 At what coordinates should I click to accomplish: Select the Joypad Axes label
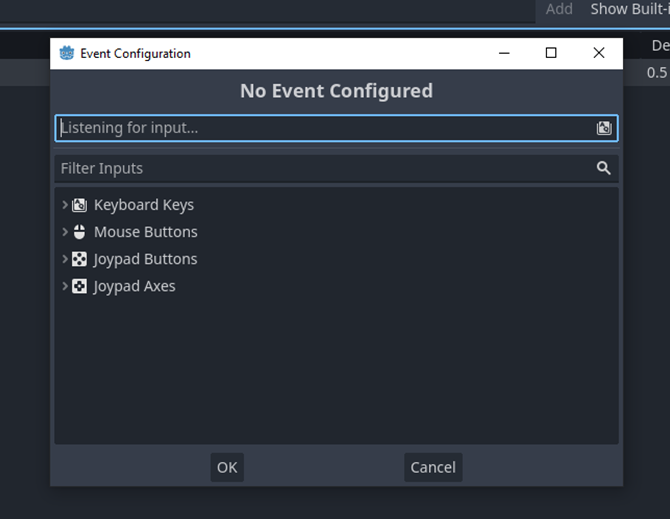[134, 286]
